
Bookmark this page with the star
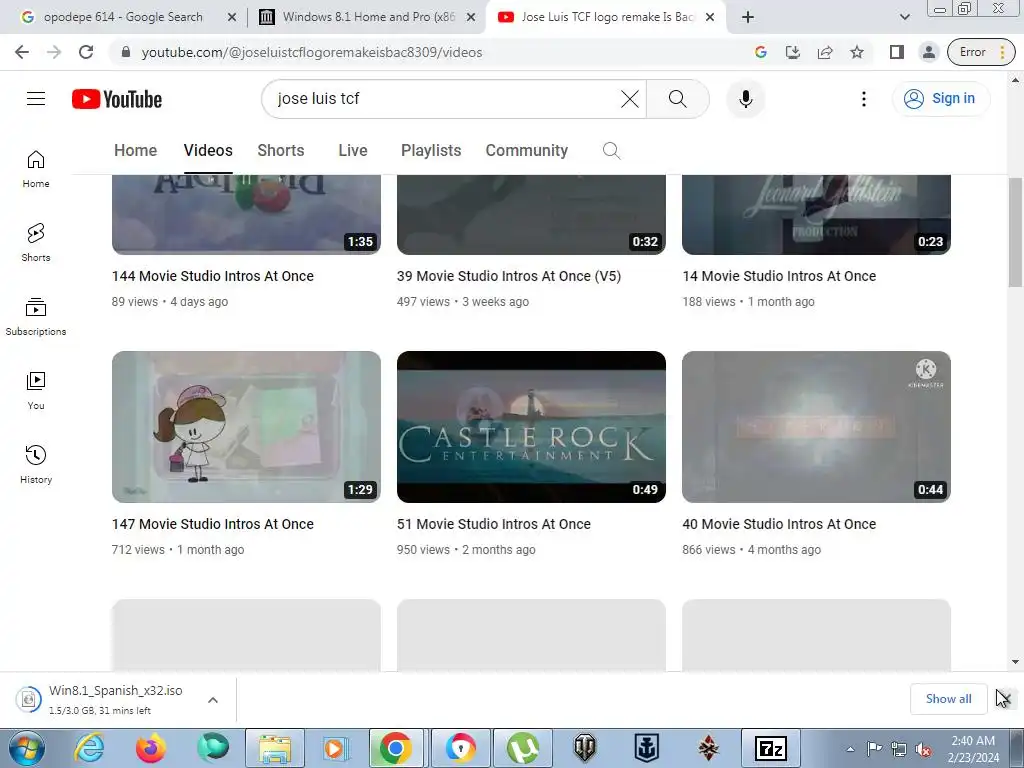coord(857,52)
